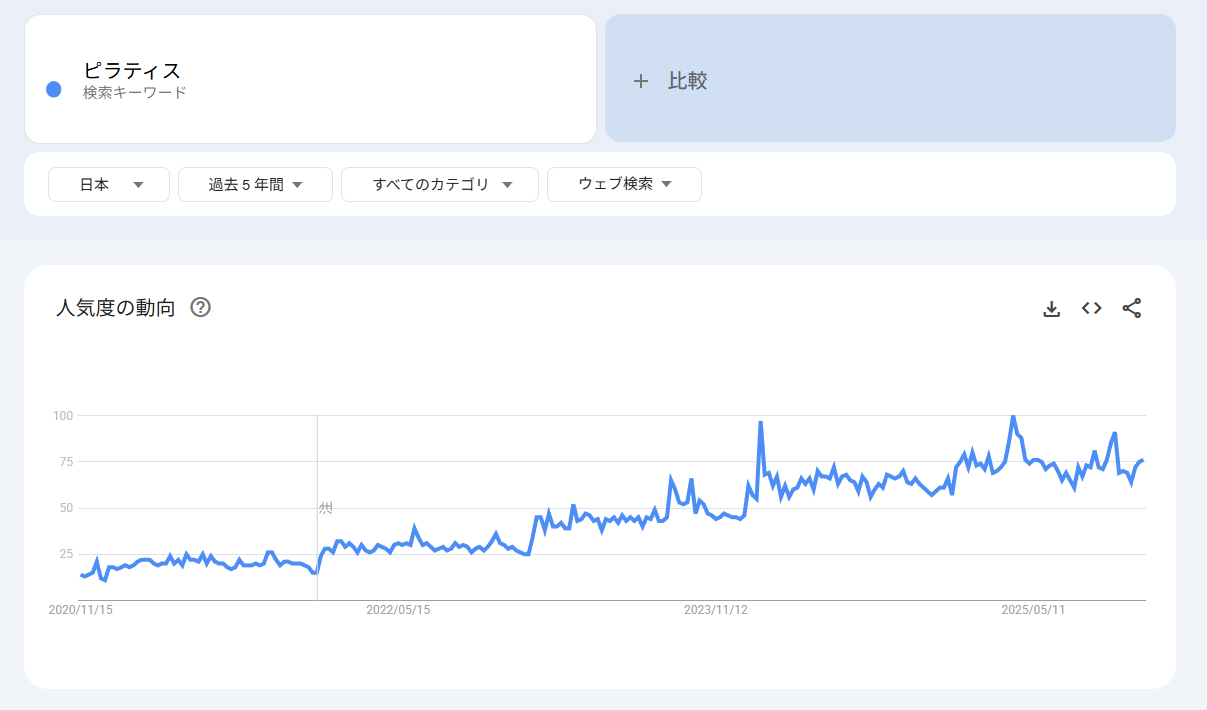1207x710 pixels.
Task: Open the 過去 5 年間 time range dropdown
Action: (255, 184)
